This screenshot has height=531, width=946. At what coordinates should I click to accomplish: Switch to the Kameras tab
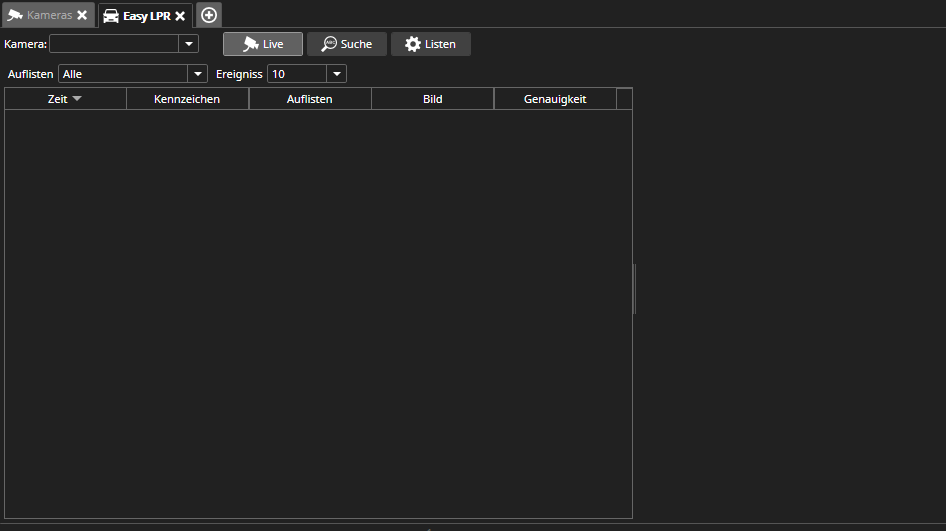(x=40, y=16)
